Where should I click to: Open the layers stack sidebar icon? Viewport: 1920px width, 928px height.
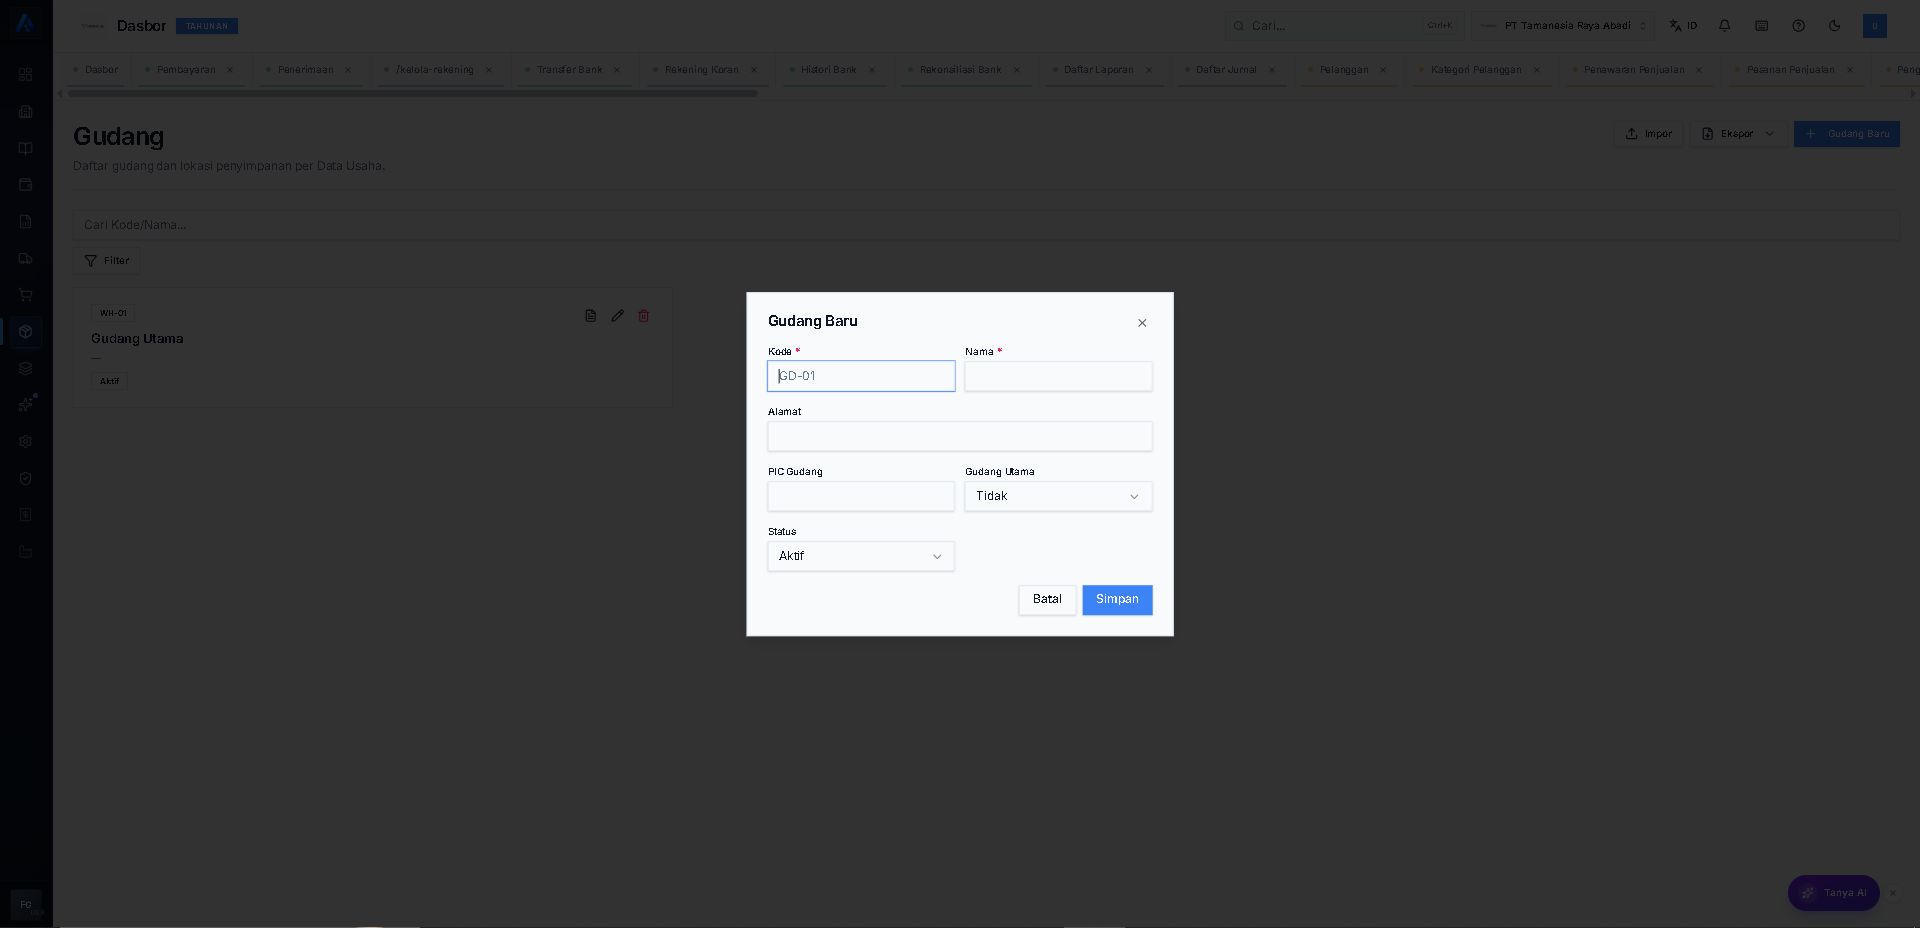(x=26, y=368)
